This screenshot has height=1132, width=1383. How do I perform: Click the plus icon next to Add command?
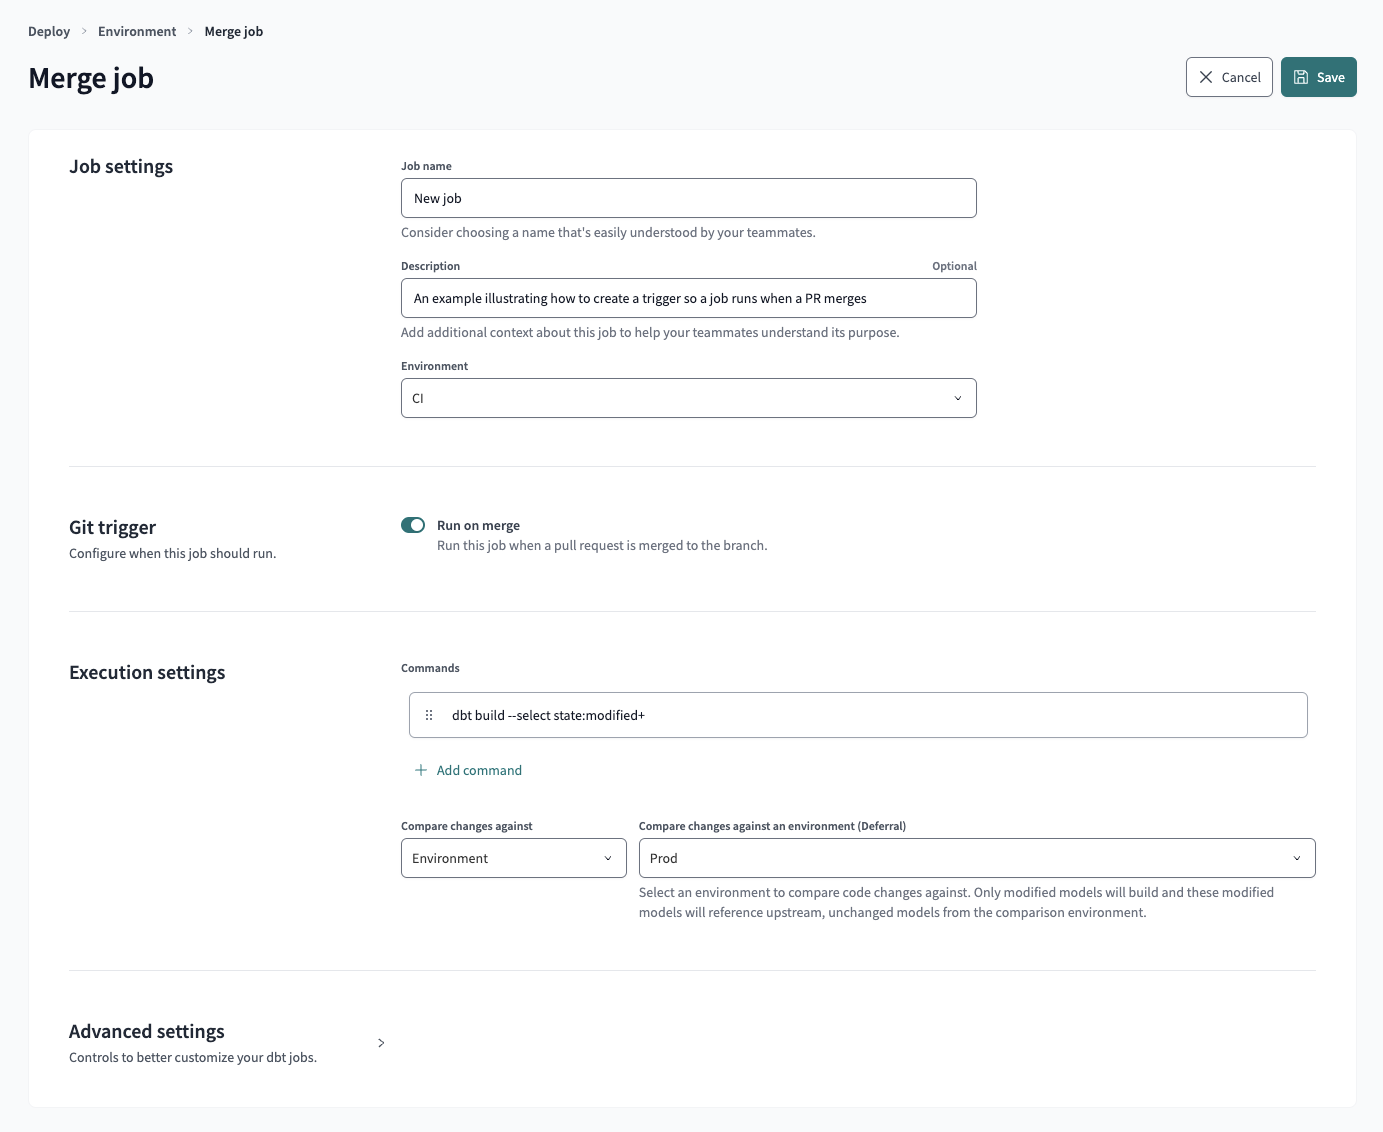421,770
